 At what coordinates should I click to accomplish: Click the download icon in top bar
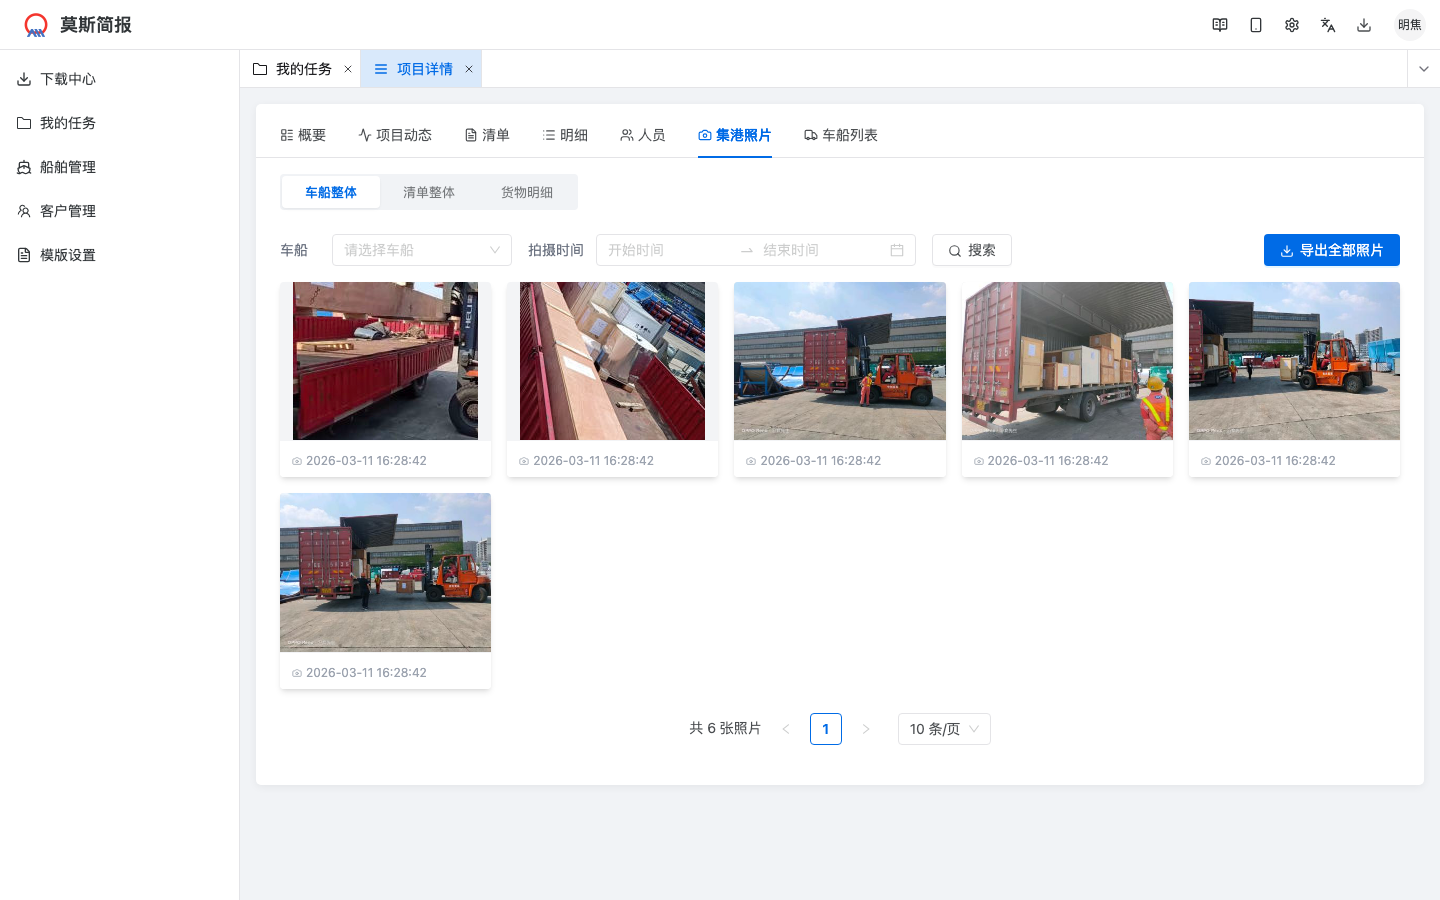click(1364, 25)
